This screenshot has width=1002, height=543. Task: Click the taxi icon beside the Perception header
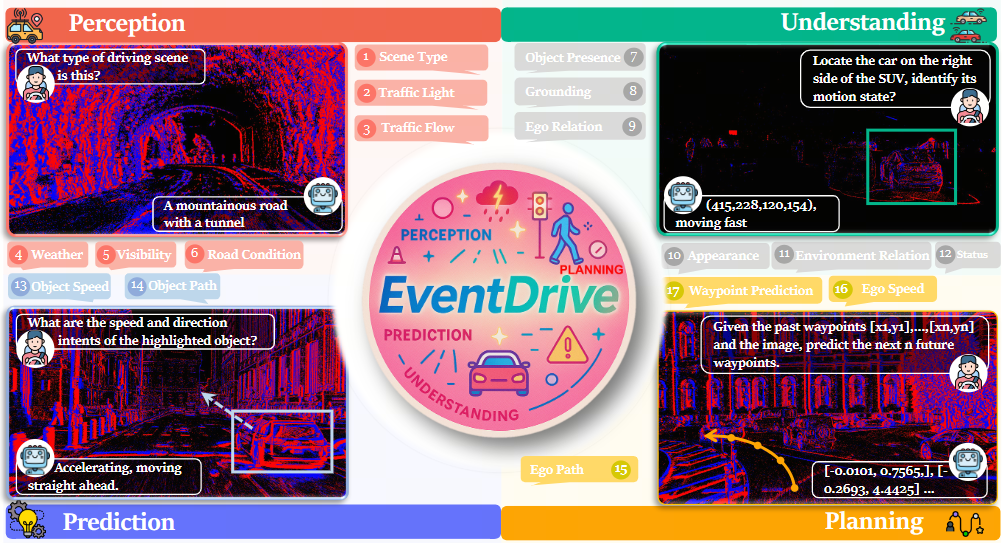[25, 26]
